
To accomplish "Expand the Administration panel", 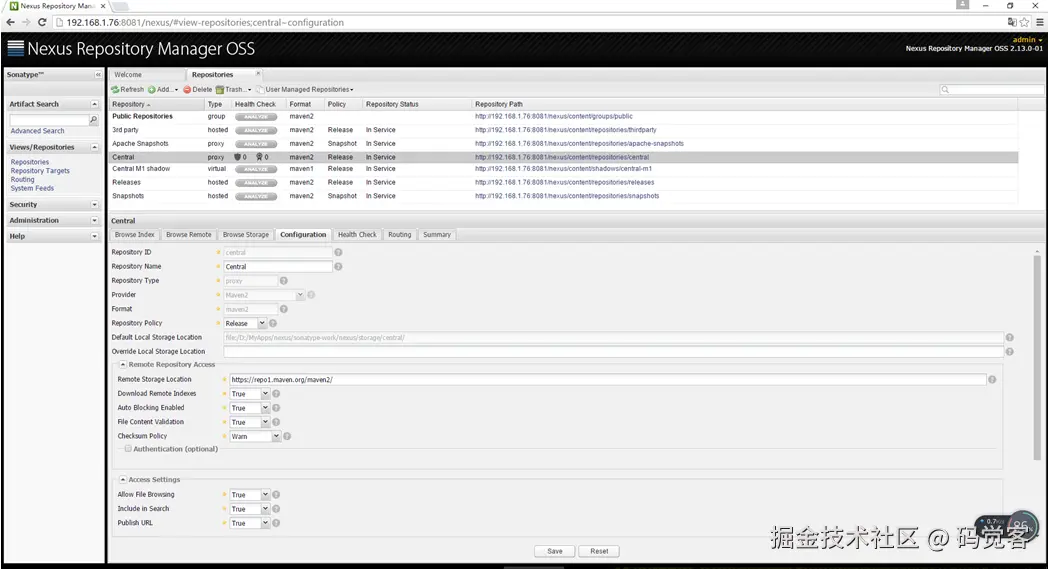I will pyautogui.click(x=94, y=221).
